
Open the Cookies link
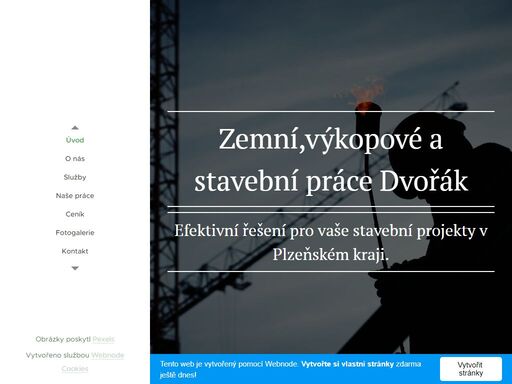75,369
